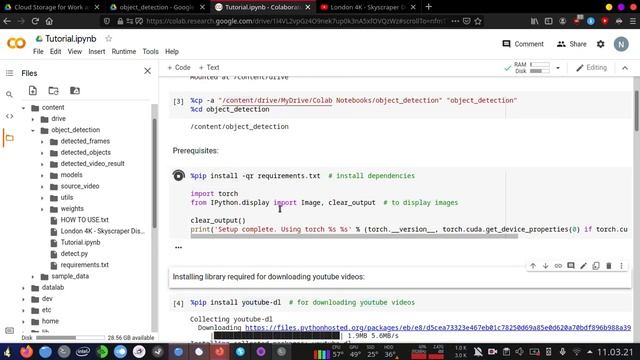This screenshot has width=640, height=360.
Task: Copy link to the selected cell
Action: tap(558, 266)
